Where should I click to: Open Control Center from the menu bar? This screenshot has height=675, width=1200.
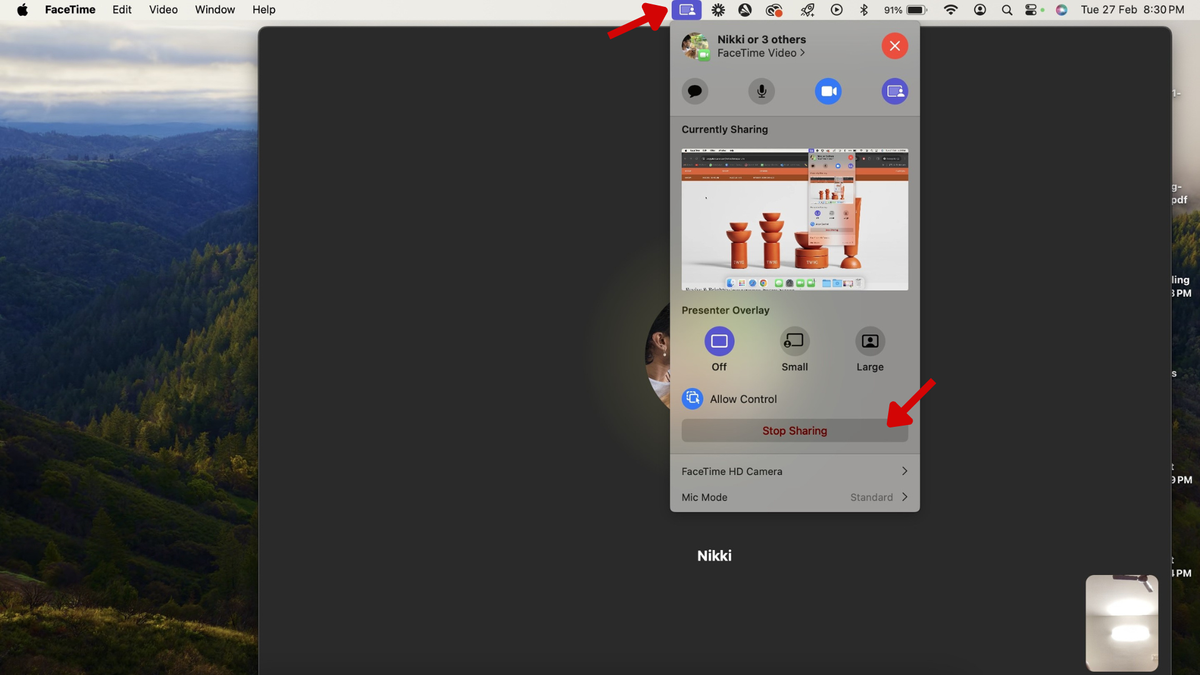click(1033, 9)
